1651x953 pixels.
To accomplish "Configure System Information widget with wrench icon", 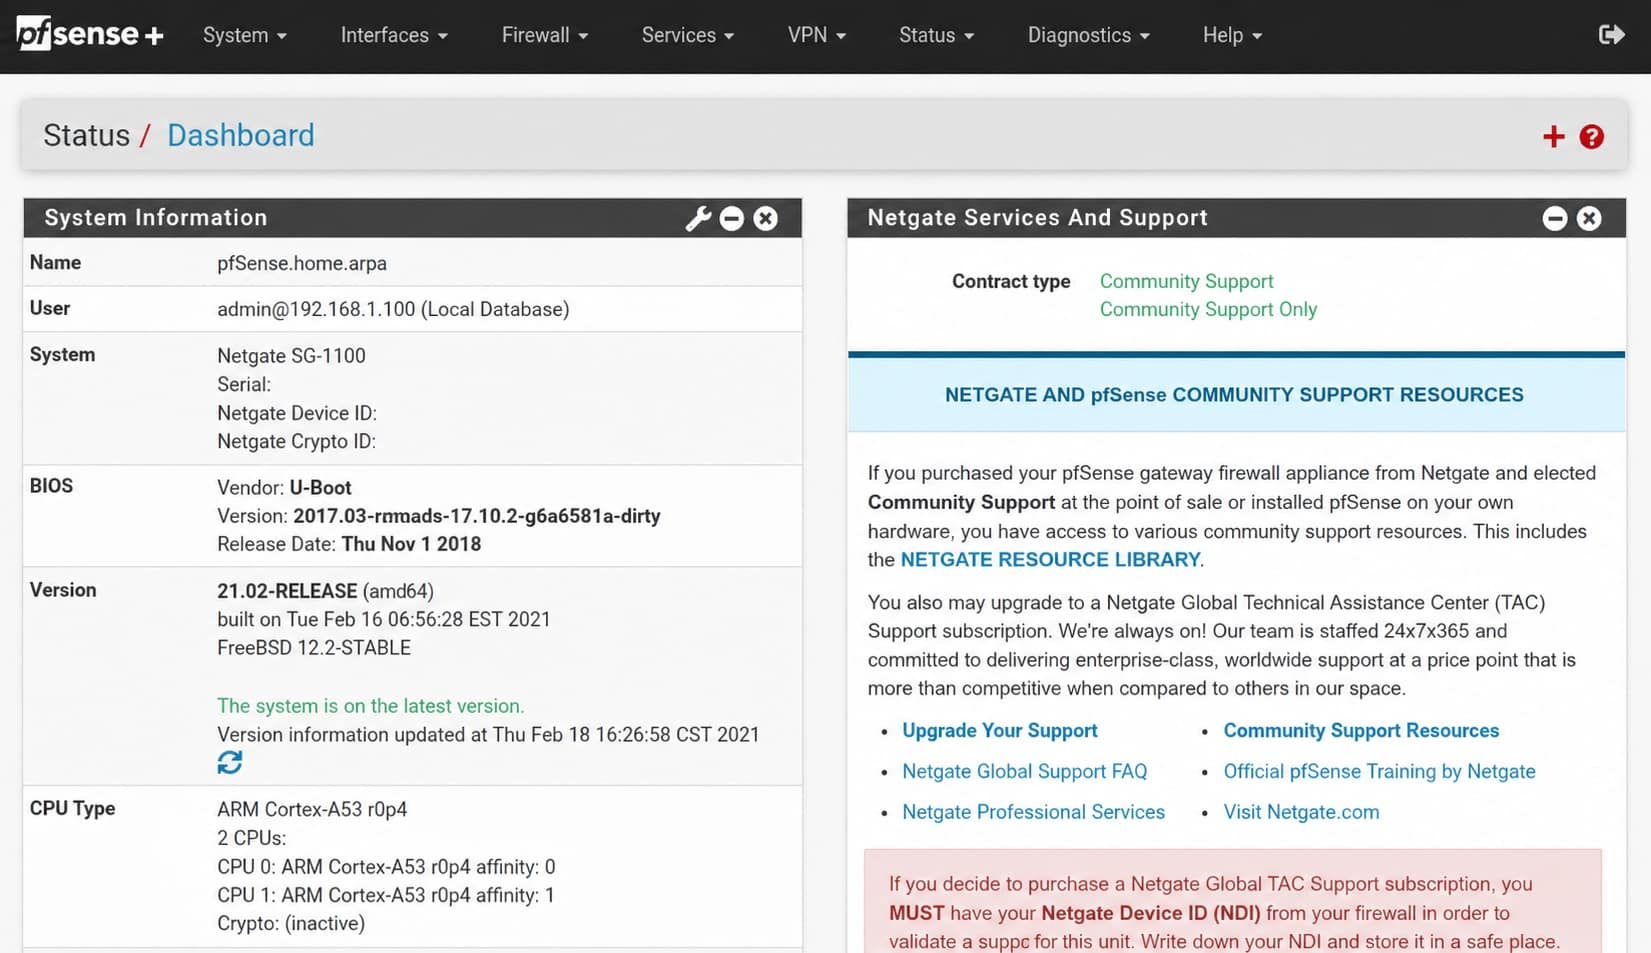I will pos(698,218).
